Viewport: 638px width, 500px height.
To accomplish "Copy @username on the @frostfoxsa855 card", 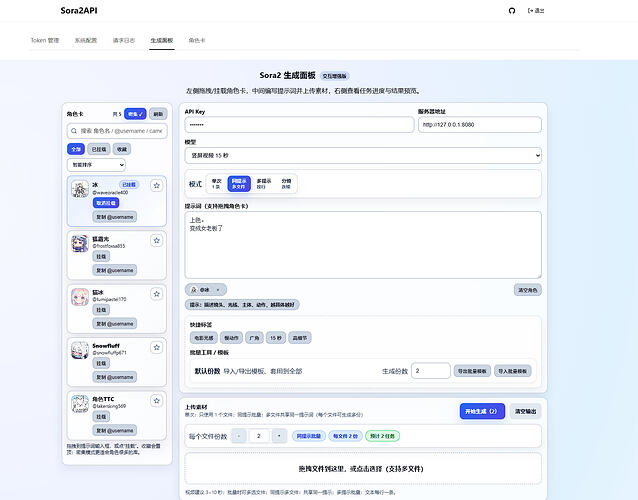I will [x=115, y=270].
